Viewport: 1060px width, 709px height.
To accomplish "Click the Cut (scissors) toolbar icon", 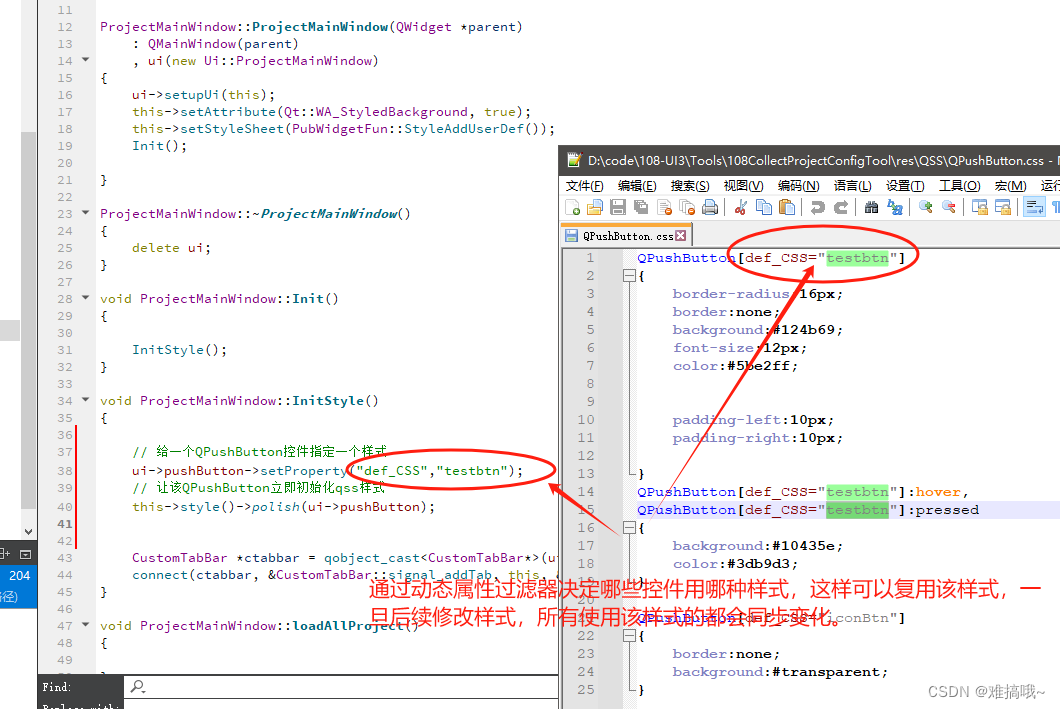I will pyautogui.click(x=743, y=207).
